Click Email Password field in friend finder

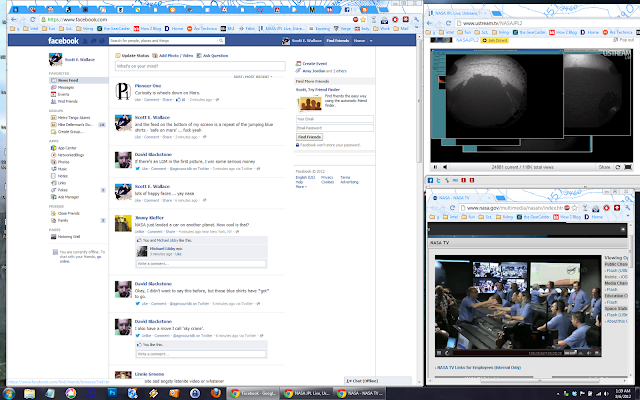pos(334,128)
